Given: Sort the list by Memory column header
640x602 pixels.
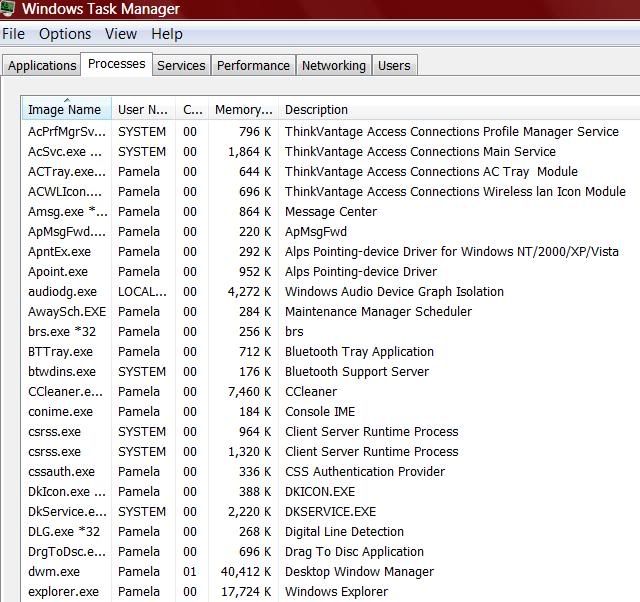Looking at the screenshot, I should pos(243,110).
